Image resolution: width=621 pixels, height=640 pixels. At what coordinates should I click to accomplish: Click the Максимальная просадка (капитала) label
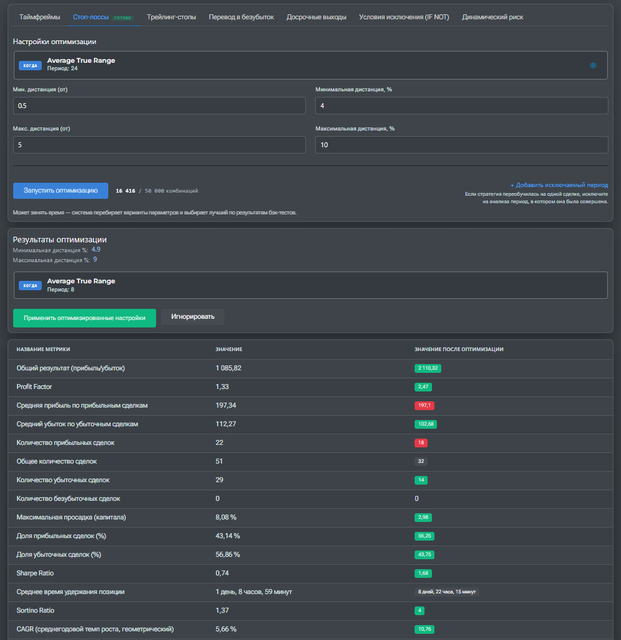click(71, 518)
